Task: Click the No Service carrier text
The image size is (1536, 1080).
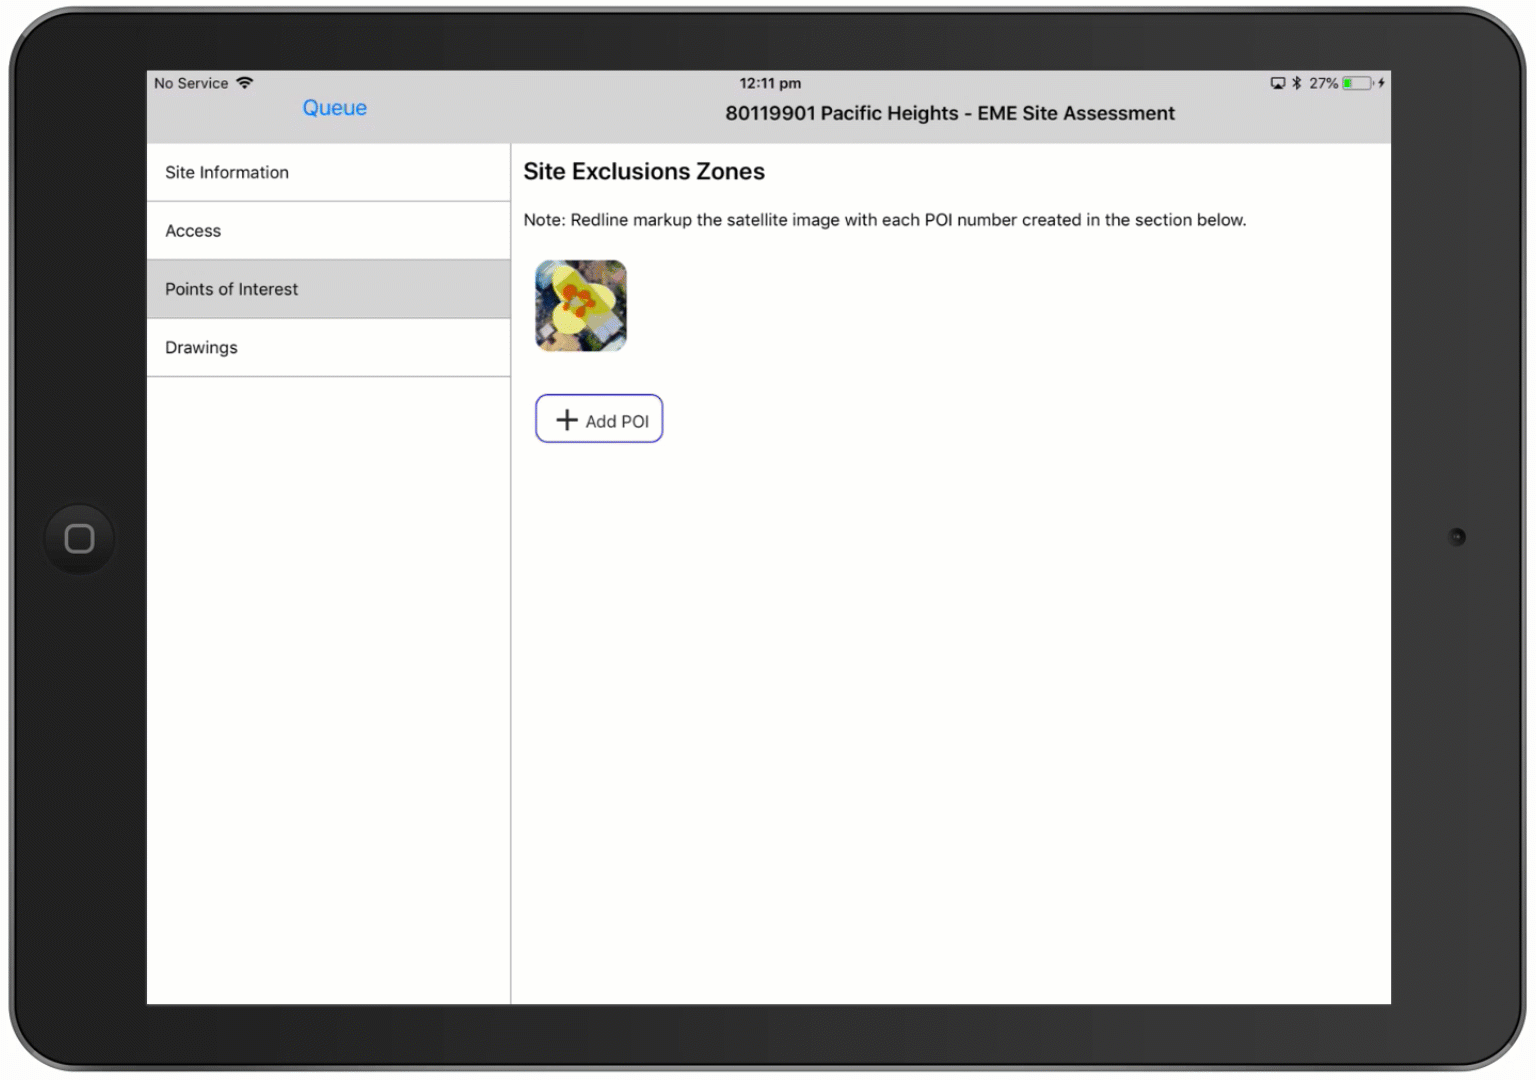Action: point(191,83)
